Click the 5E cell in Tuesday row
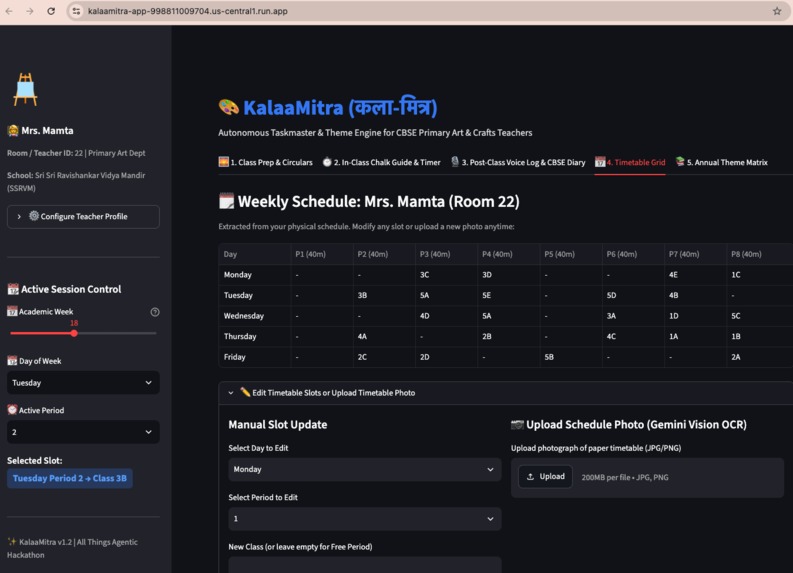The width and height of the screenshot is (793, 573). (508, 295)
